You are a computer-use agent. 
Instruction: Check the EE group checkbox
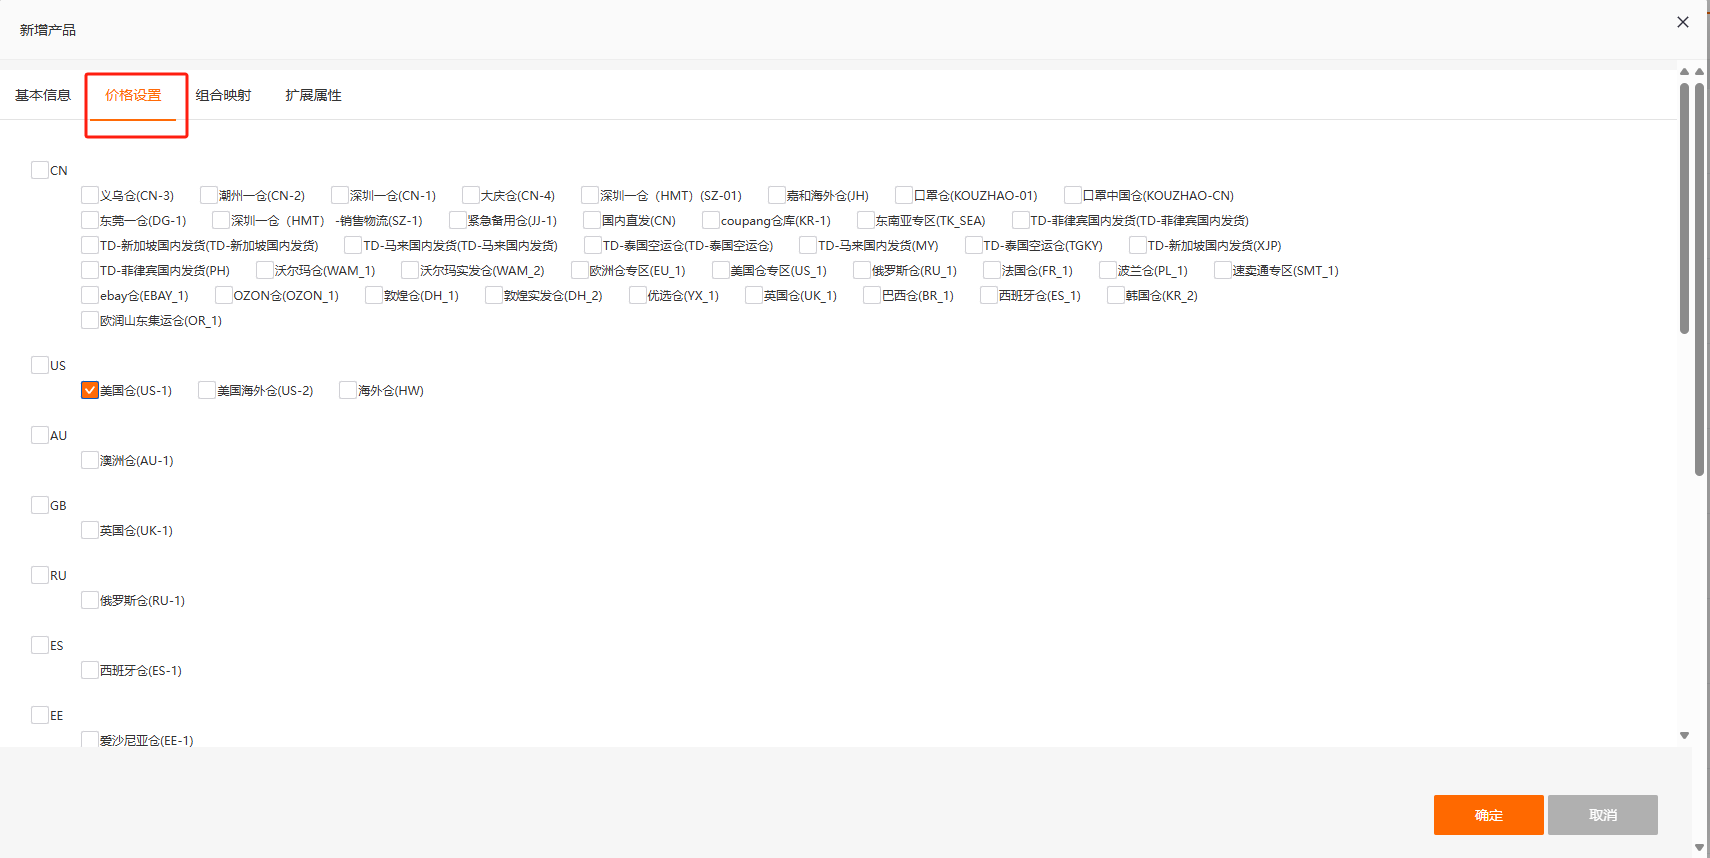click(x=40, y=715)
